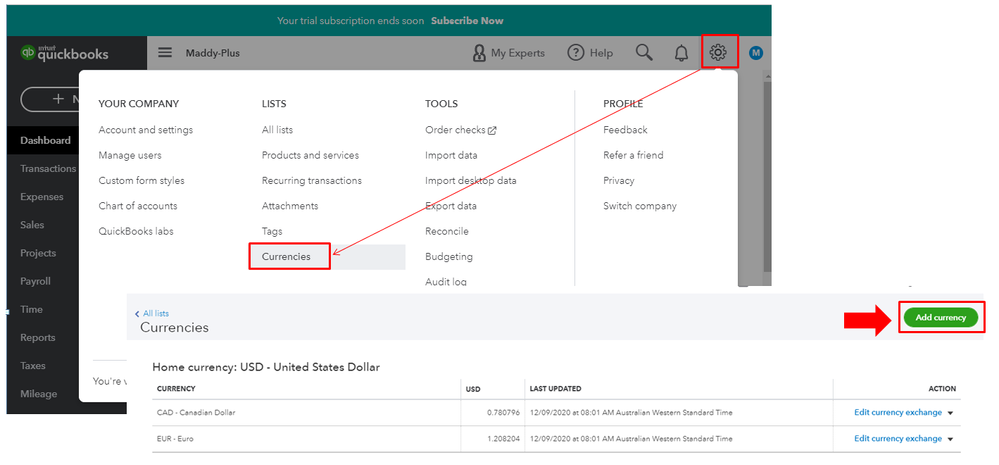This screenshot has width=999, height=465.
Task: Click the 1.208204 rate value
Action: (x=503, y=438)
